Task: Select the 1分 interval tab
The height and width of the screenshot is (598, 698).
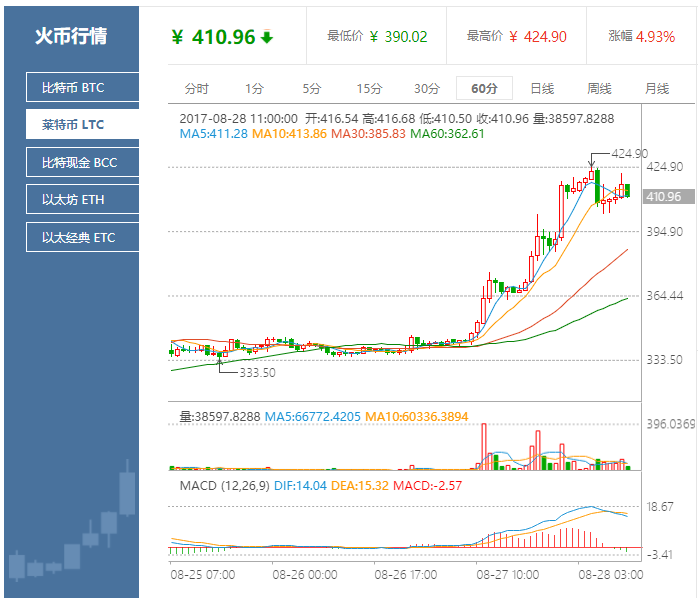Action: [x=254, y=88]
